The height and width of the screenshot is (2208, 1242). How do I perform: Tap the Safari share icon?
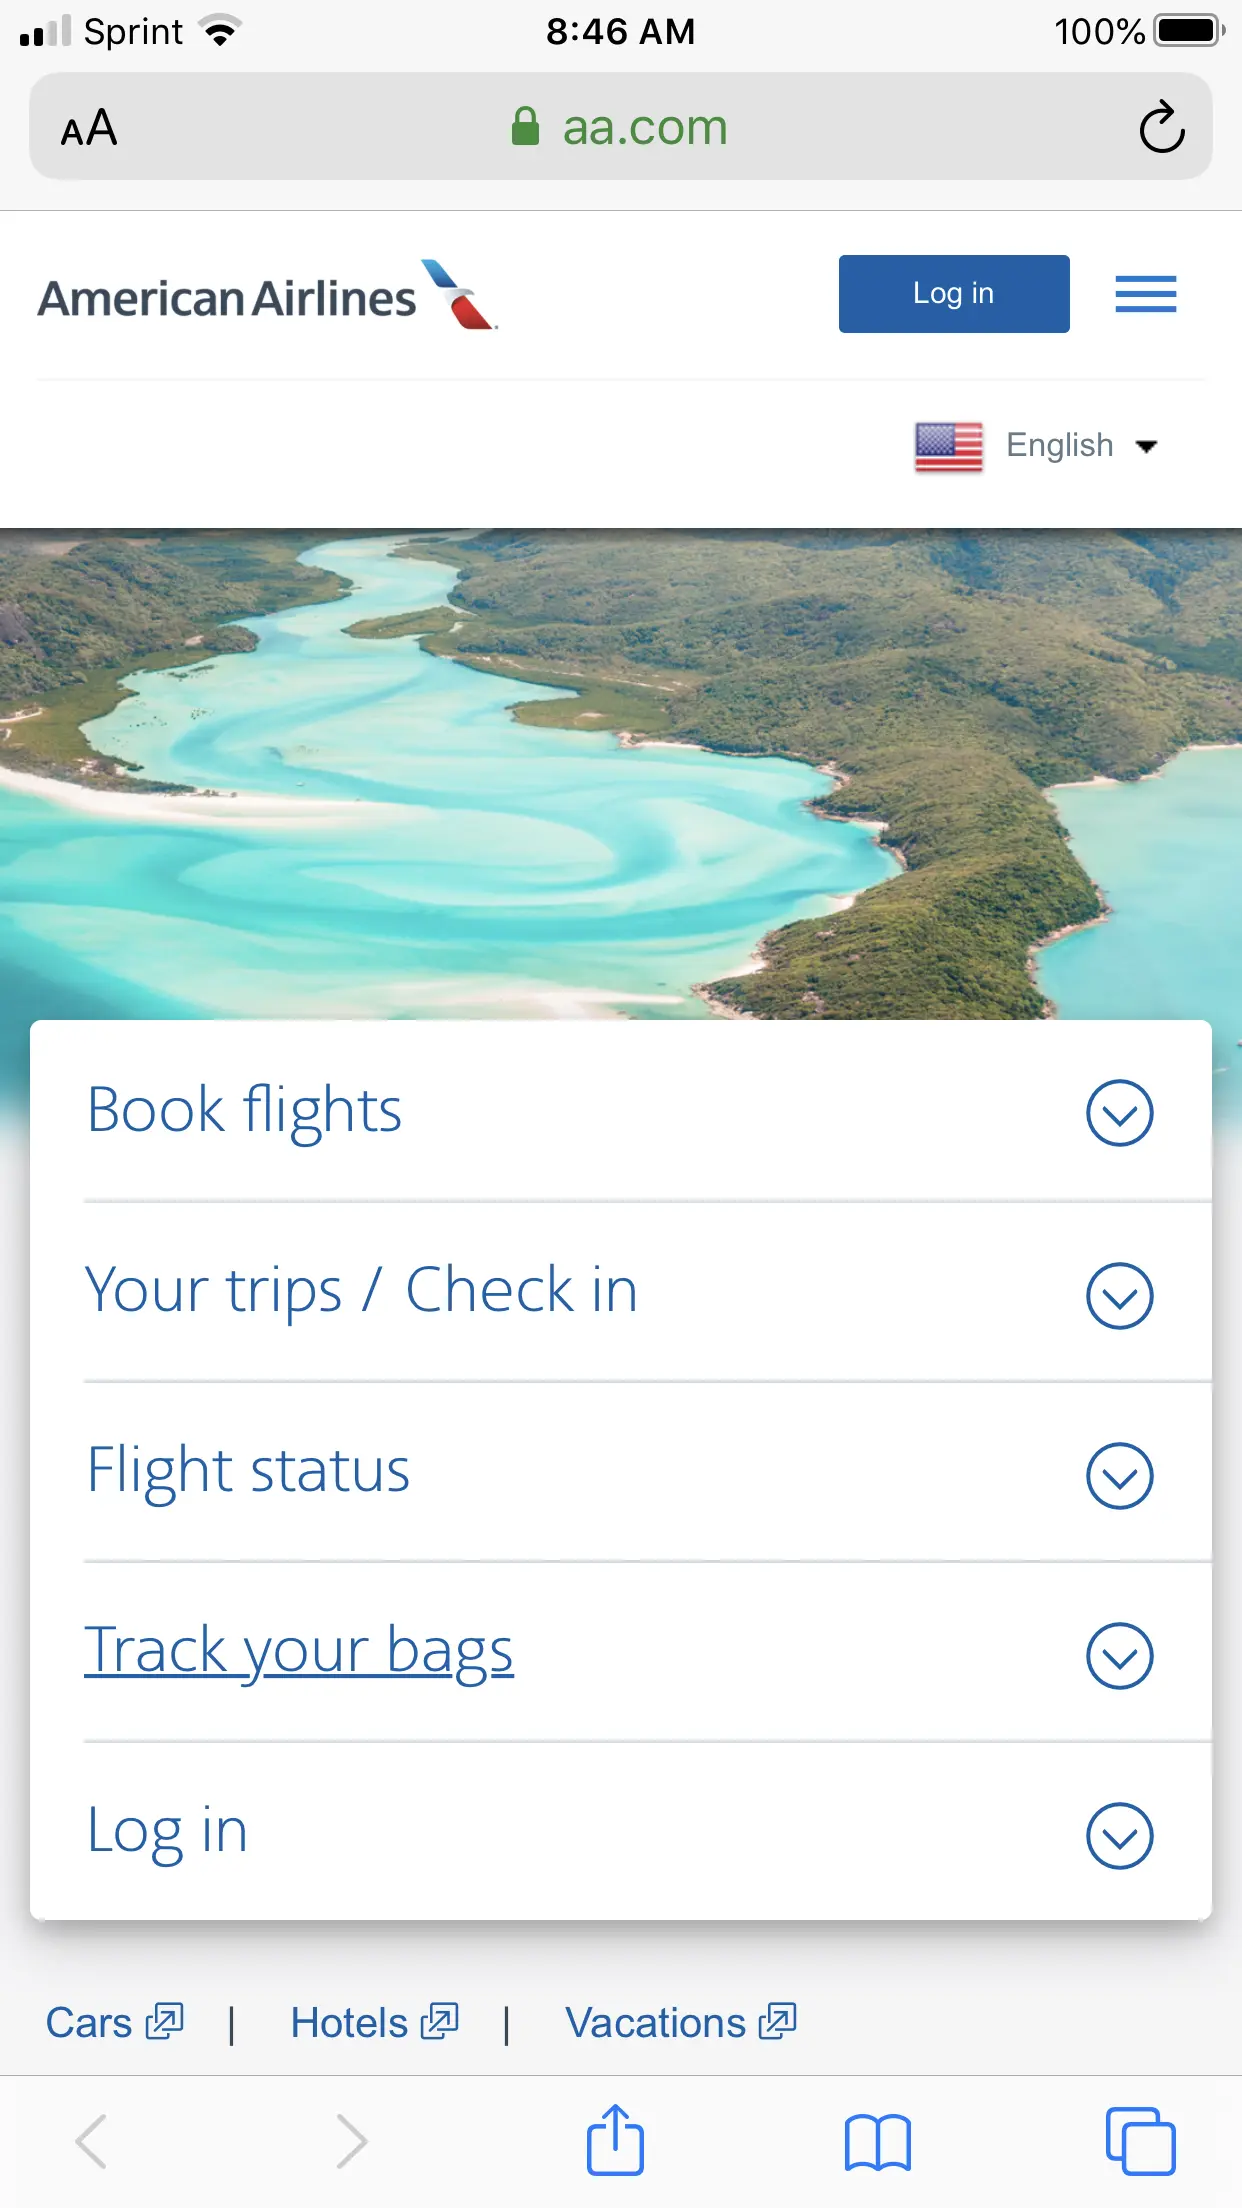(x=614, y=2140)
